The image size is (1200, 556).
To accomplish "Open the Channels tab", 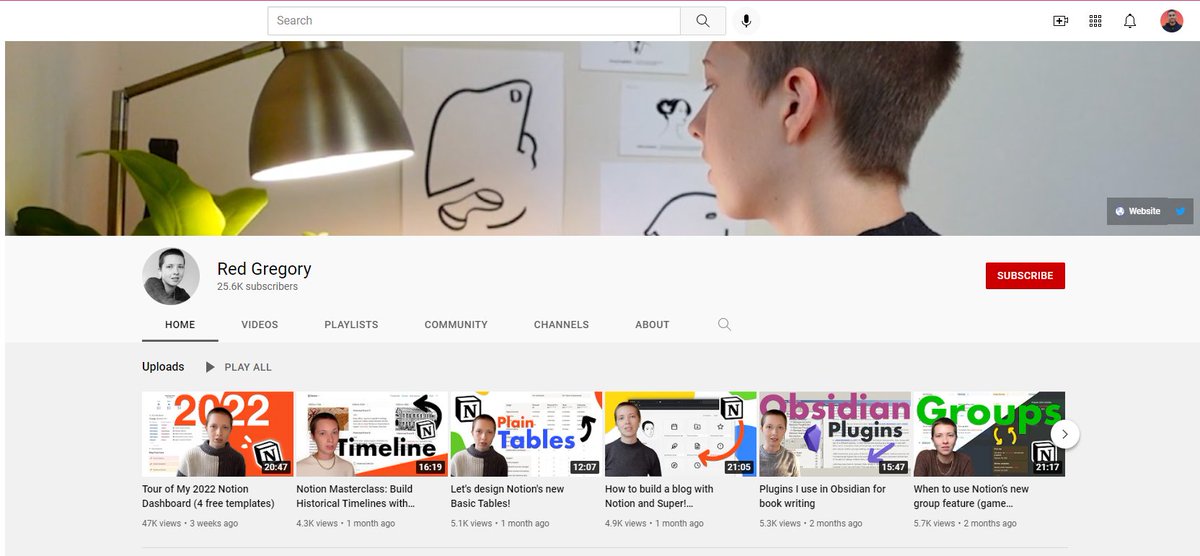I will pyautogui.click(x=561, y=325).
